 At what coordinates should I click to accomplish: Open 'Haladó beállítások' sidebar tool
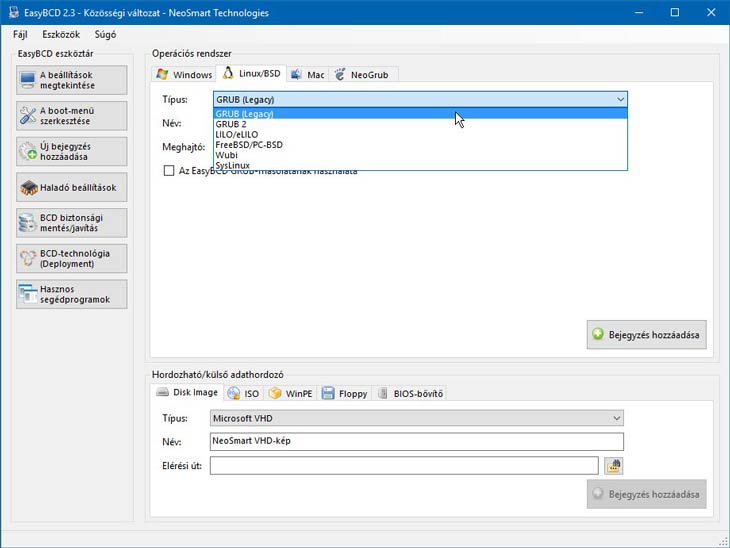(72, 187)
